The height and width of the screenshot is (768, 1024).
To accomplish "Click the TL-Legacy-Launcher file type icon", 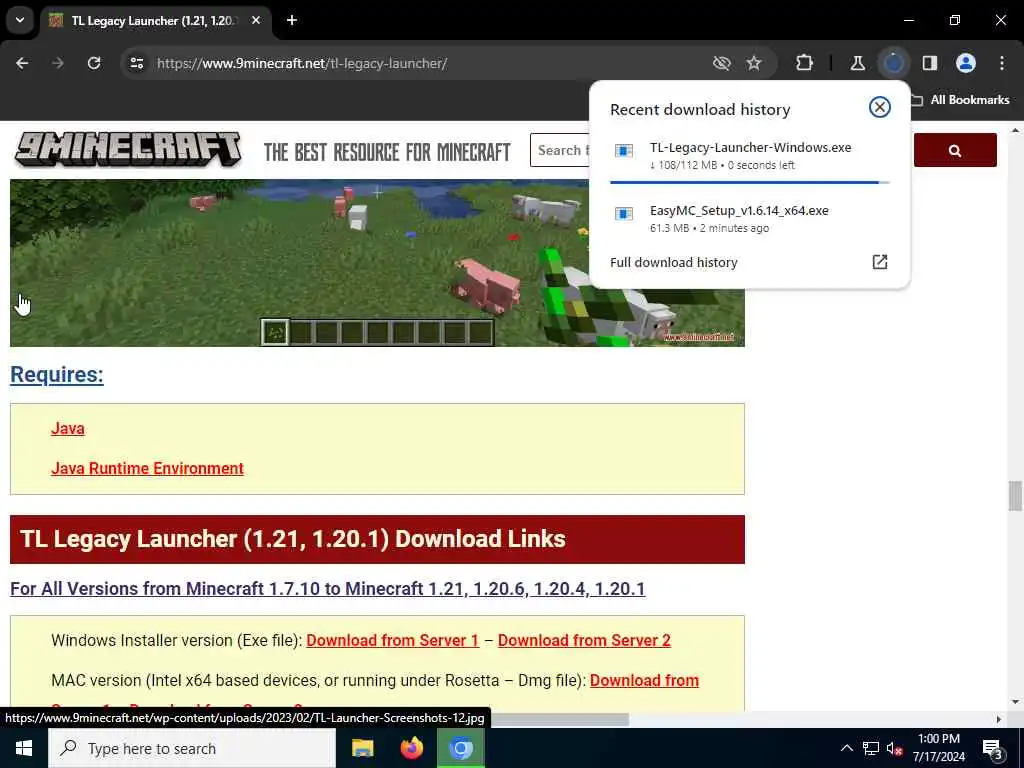I will (x=624, y=151).
